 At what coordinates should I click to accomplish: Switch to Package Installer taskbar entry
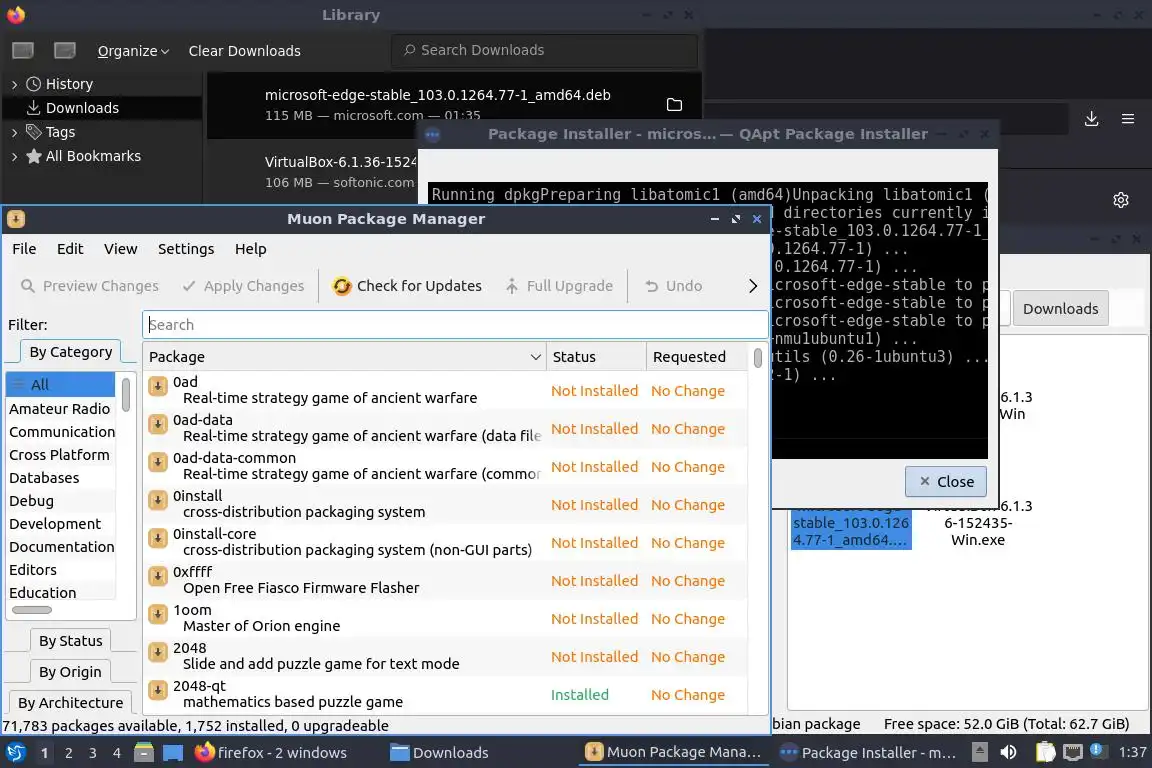click(x=868, y=753)
